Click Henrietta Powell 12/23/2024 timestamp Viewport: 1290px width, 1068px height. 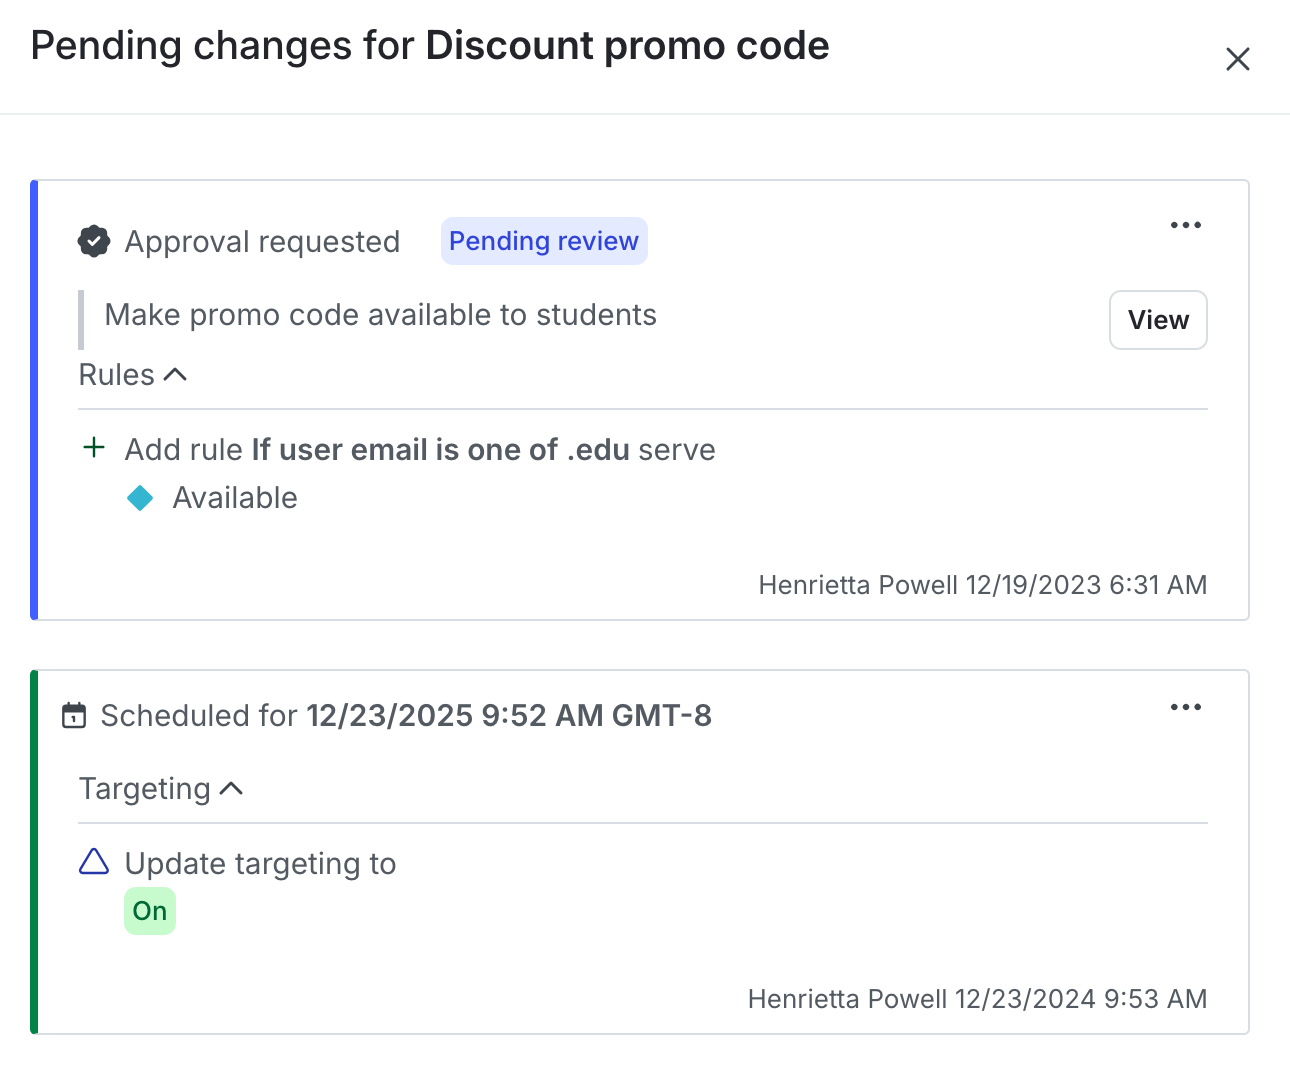(x=977, y=999)
